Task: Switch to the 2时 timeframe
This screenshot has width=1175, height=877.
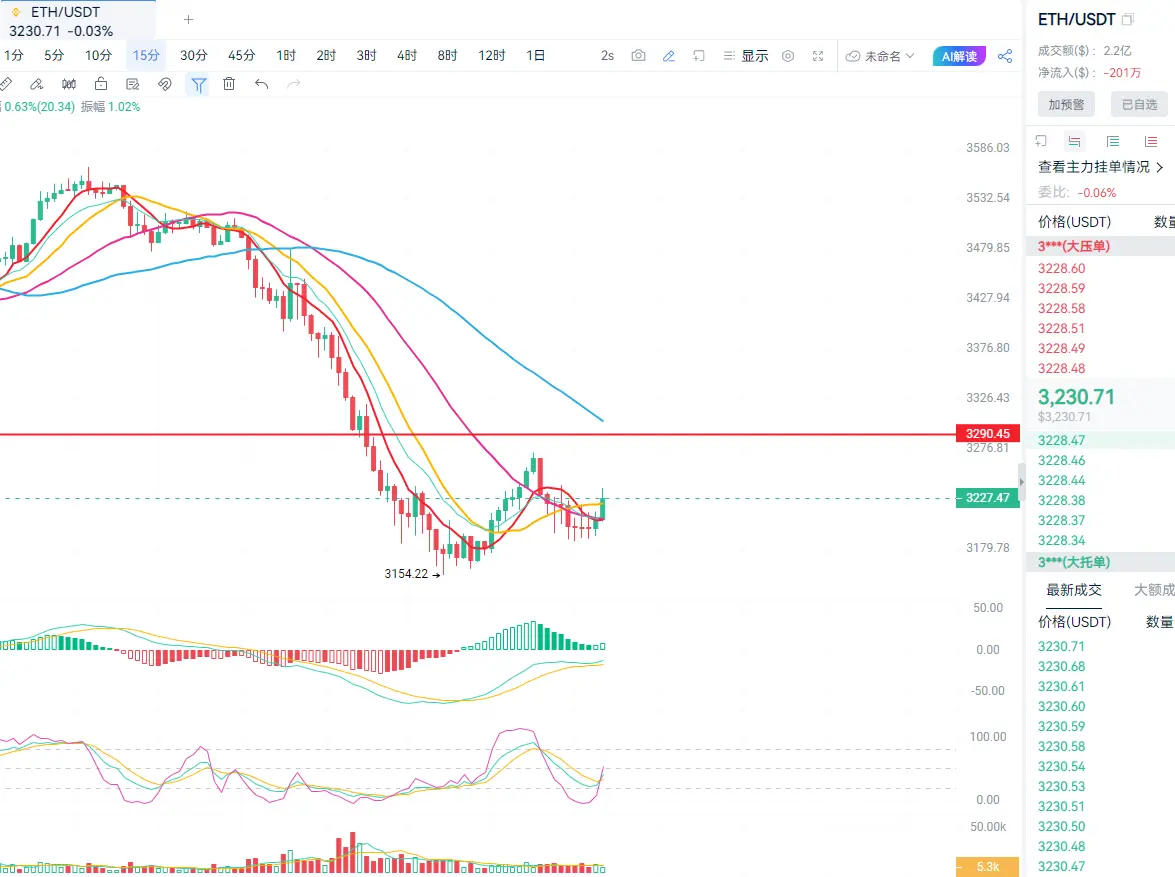Action: coord(326,55)
